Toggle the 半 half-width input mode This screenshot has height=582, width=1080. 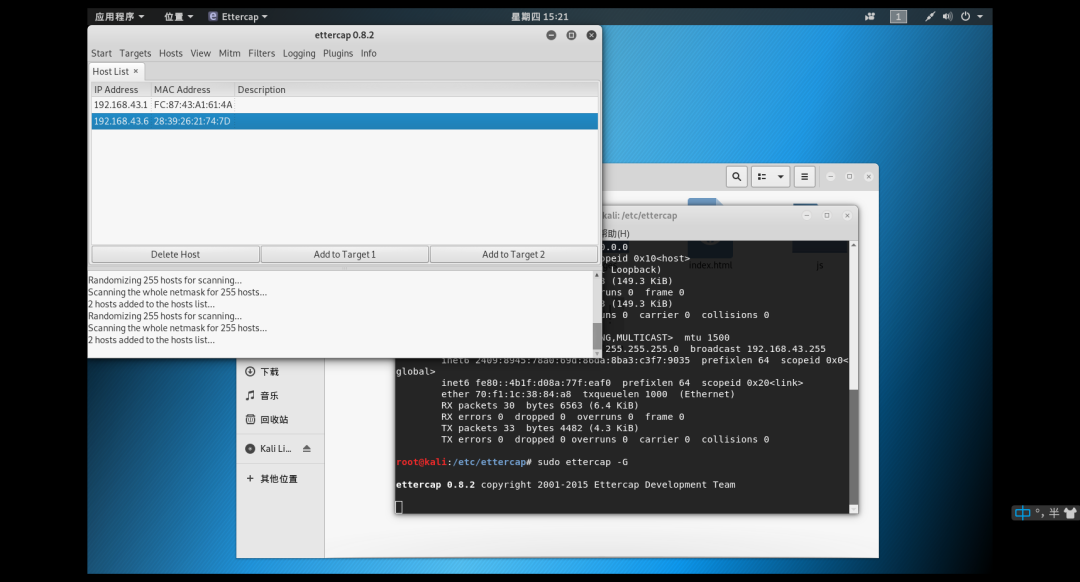(1054, 512)
